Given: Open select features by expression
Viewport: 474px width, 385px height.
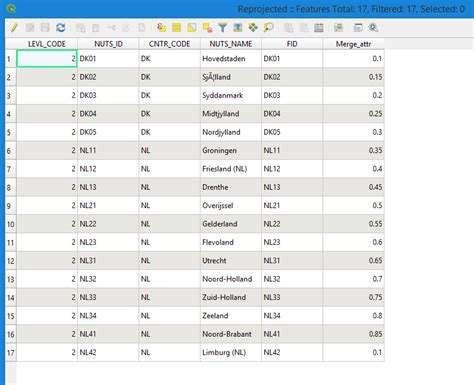Looking at the screenshot, I should tap(161, 28).
